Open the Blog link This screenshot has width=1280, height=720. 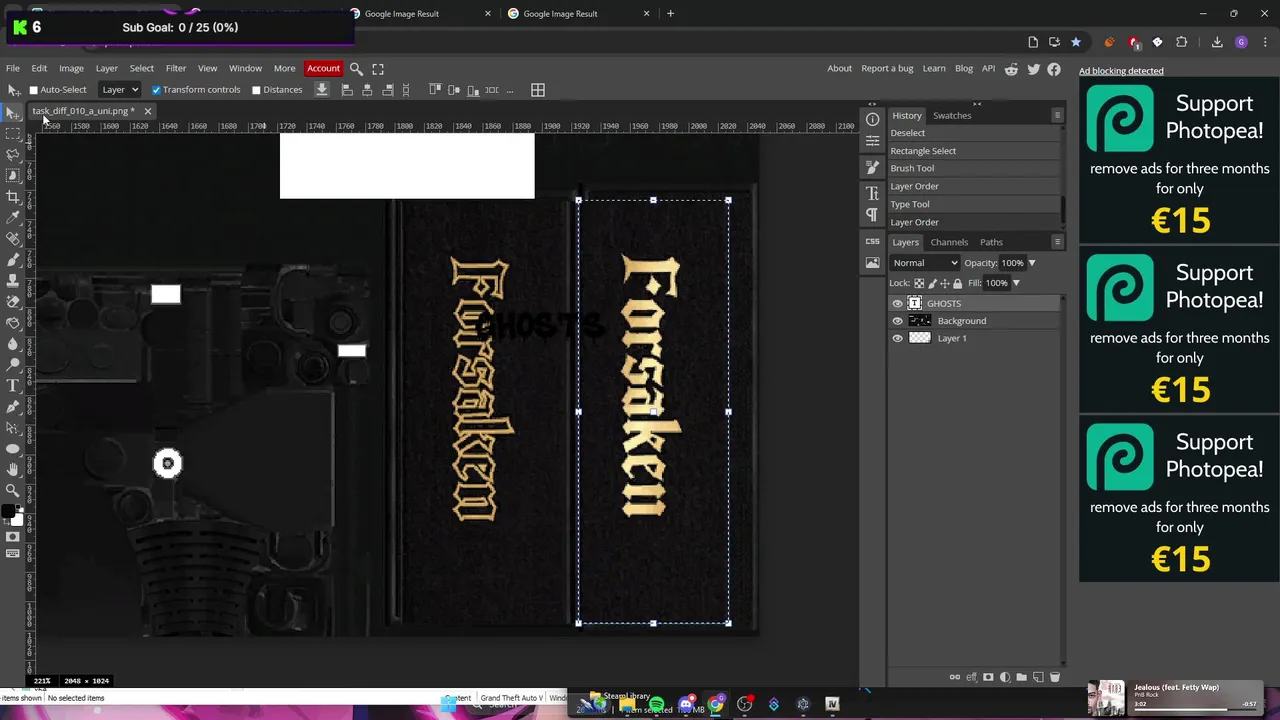pos(964,68)
